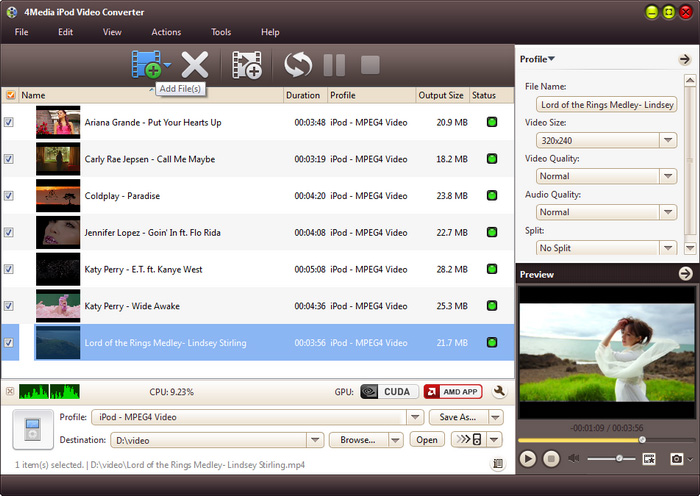Viewport: 700px width, 496px height.
Task: Click the Add Profile film-strip icon
Action: coord(247,66)
